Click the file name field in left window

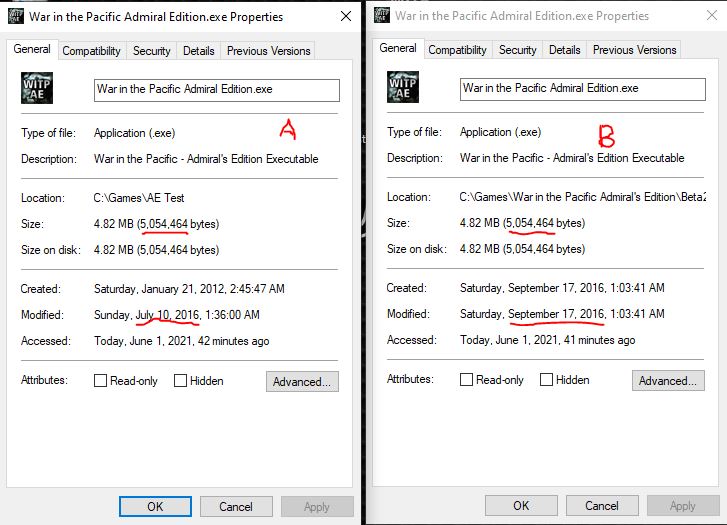point(217,90)
